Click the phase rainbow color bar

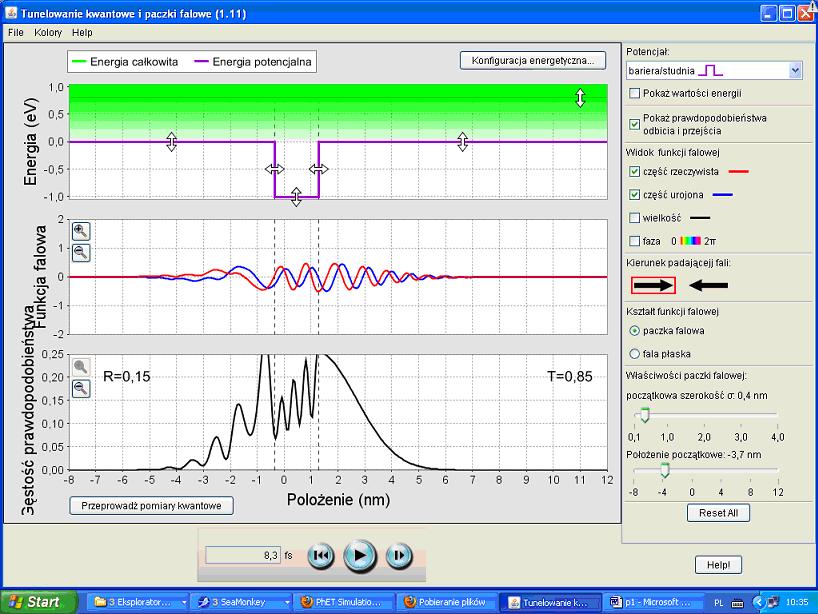point(690,241)
